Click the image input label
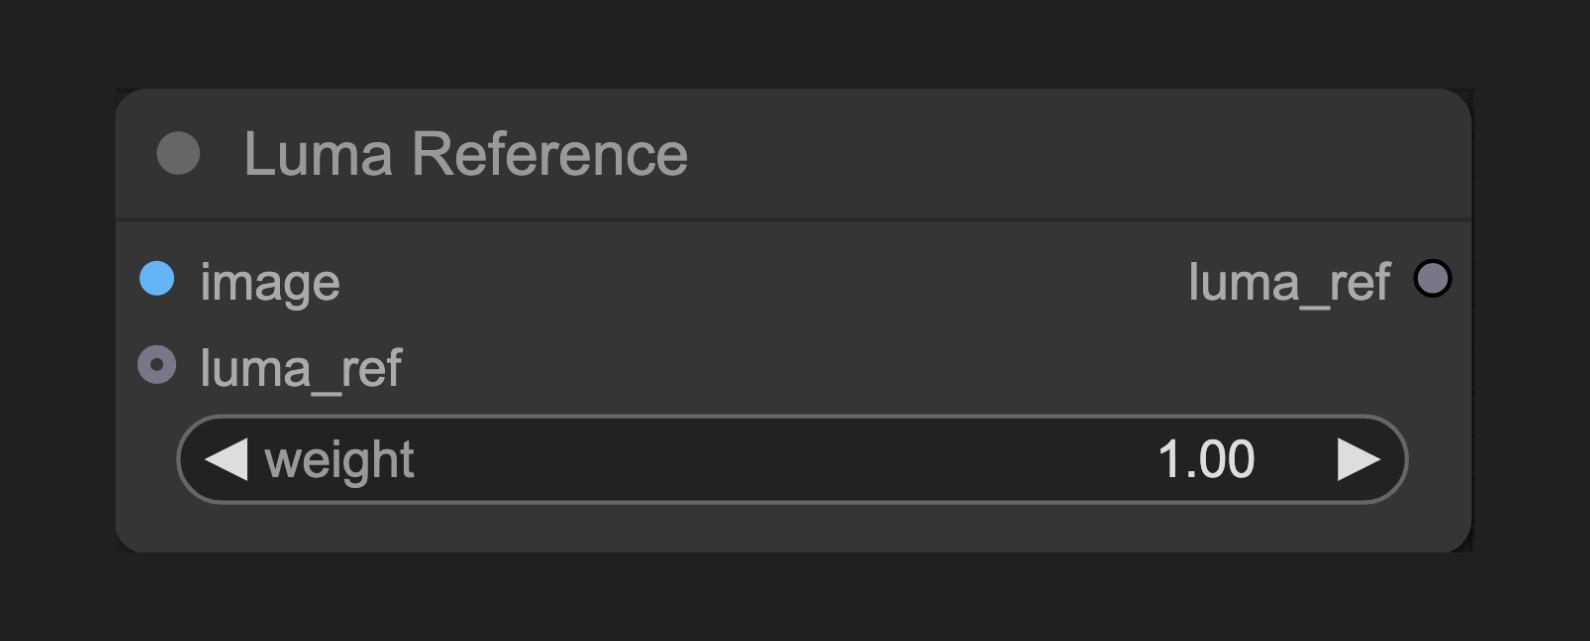The image size is (1590, 641). point(270,283)
